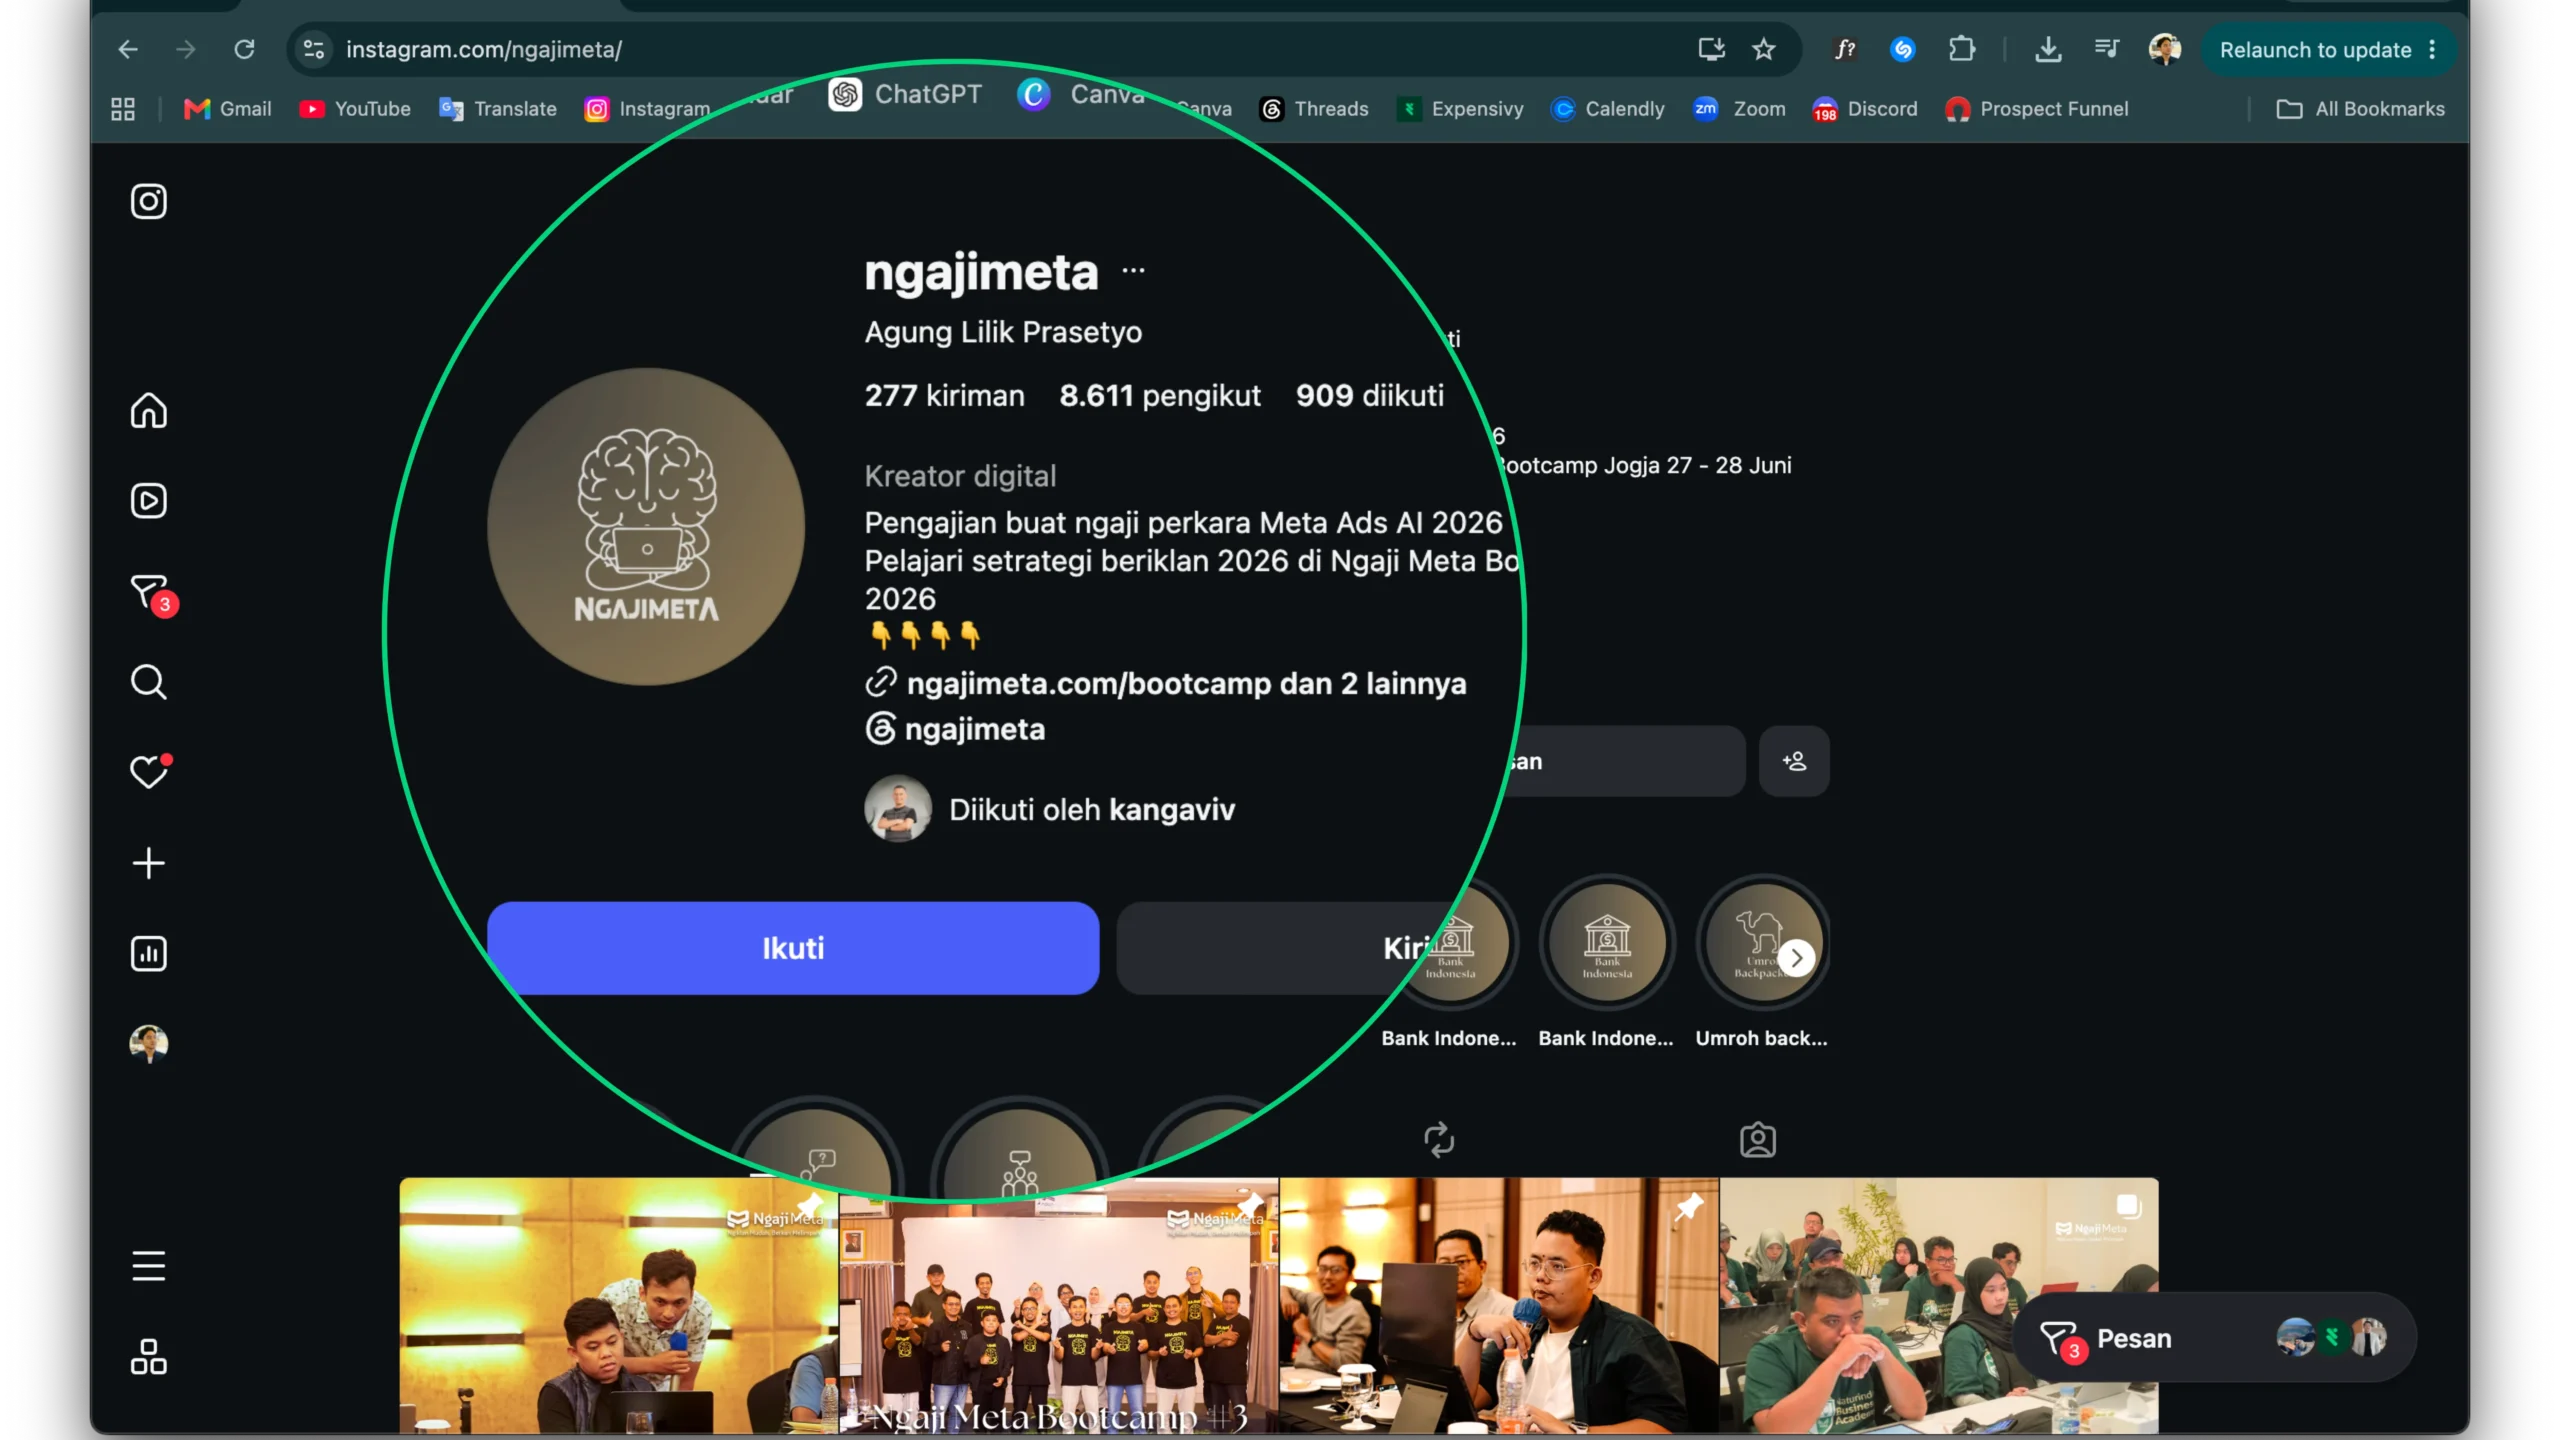Open the Discord bookmark
This screenshot has width=2560, height=1440.
[x=1865, y=109]
